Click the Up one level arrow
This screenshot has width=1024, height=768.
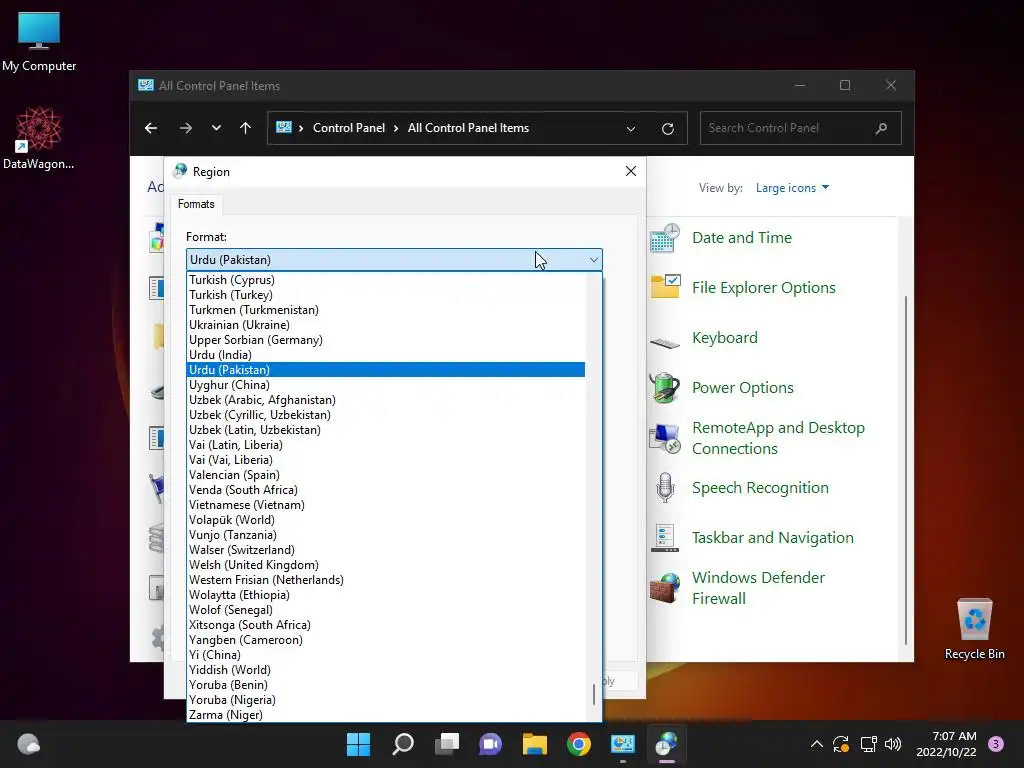pos(246,128)
